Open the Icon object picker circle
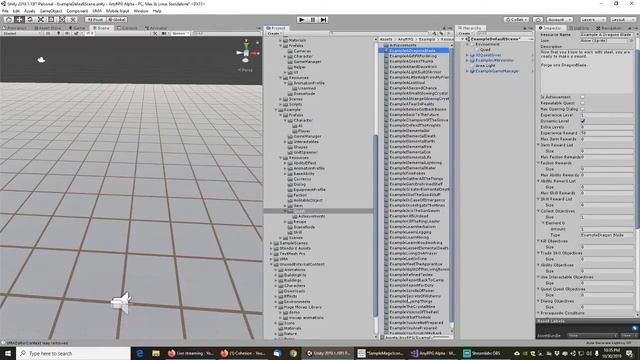Screen dimensions: 640x360 631,41
